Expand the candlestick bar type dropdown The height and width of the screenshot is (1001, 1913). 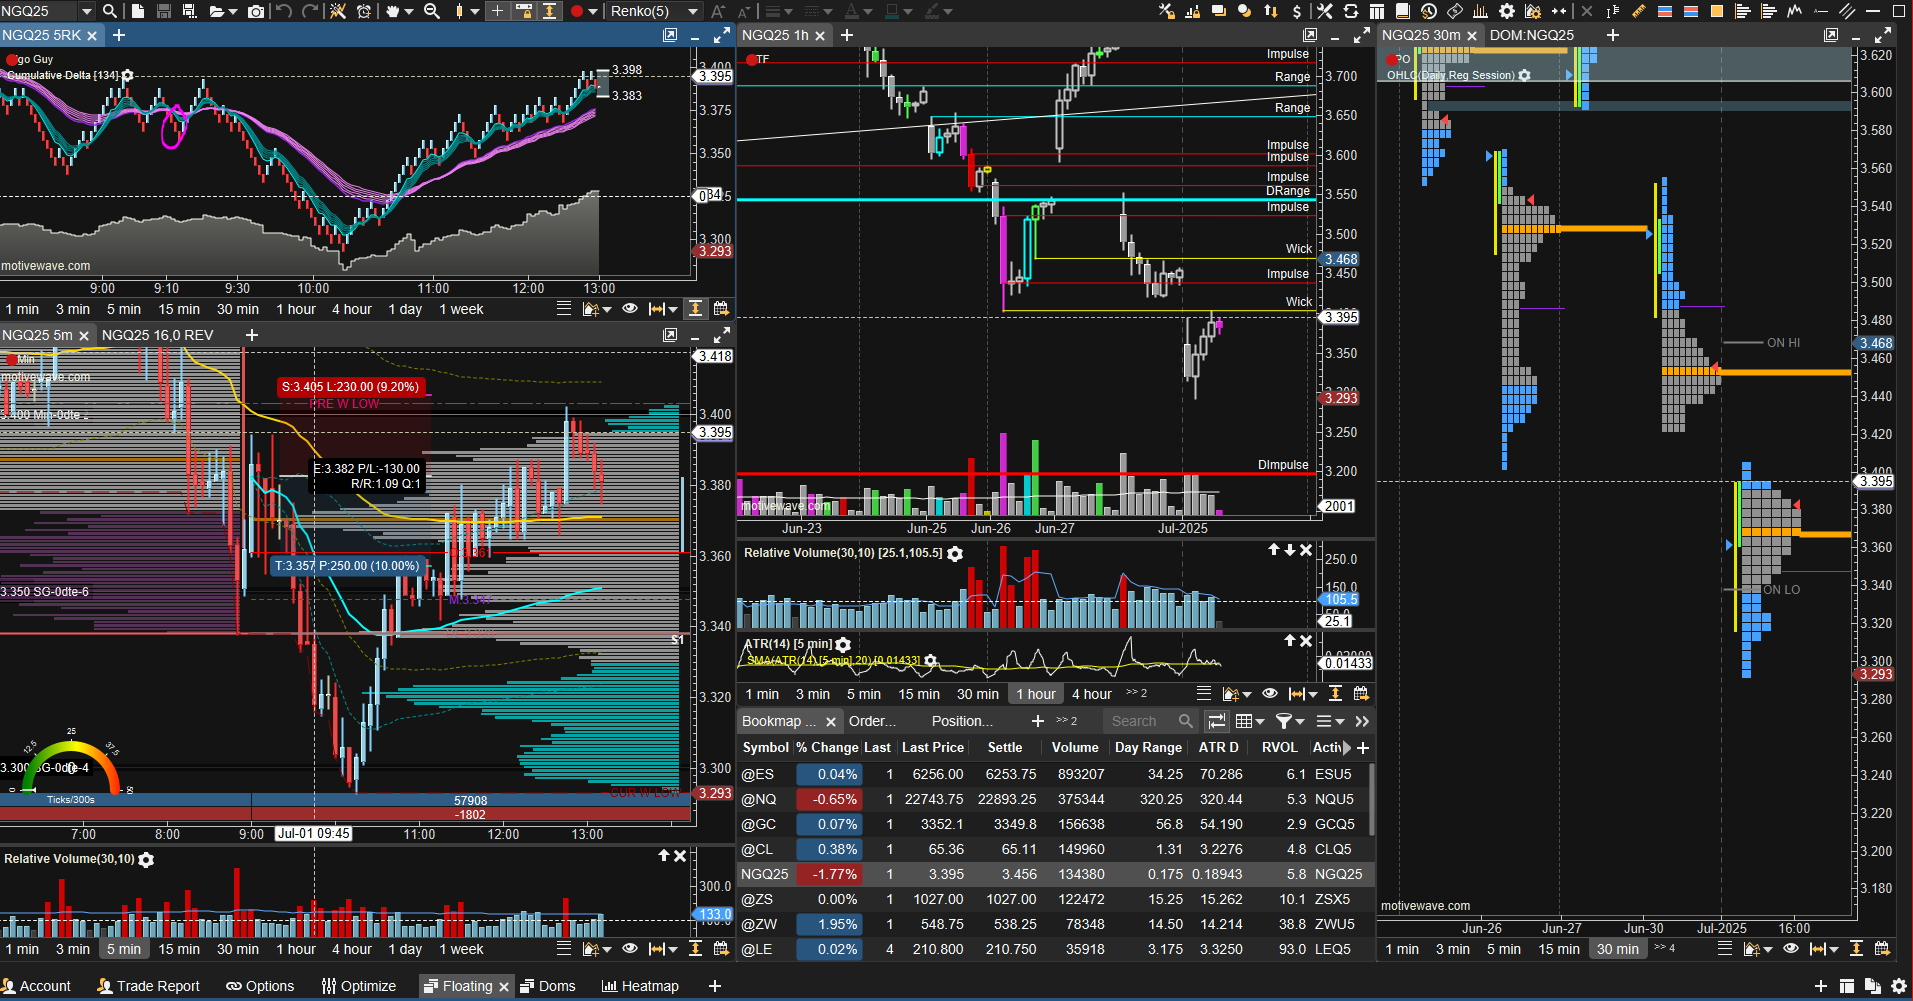[473, 11]
